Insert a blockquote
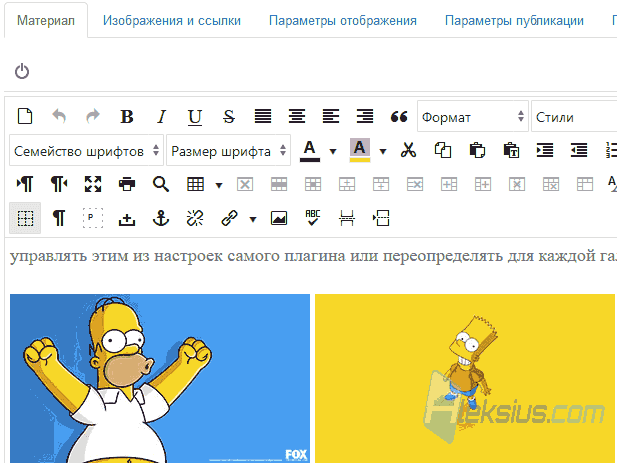Viewport: 617px width, 469px height. (x=399, y=116)
